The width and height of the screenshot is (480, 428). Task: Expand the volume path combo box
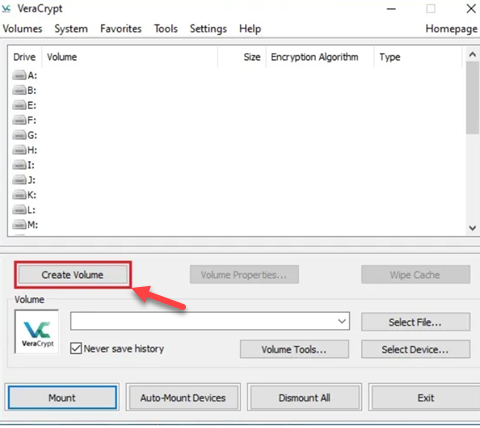click(x=342, y=321)
